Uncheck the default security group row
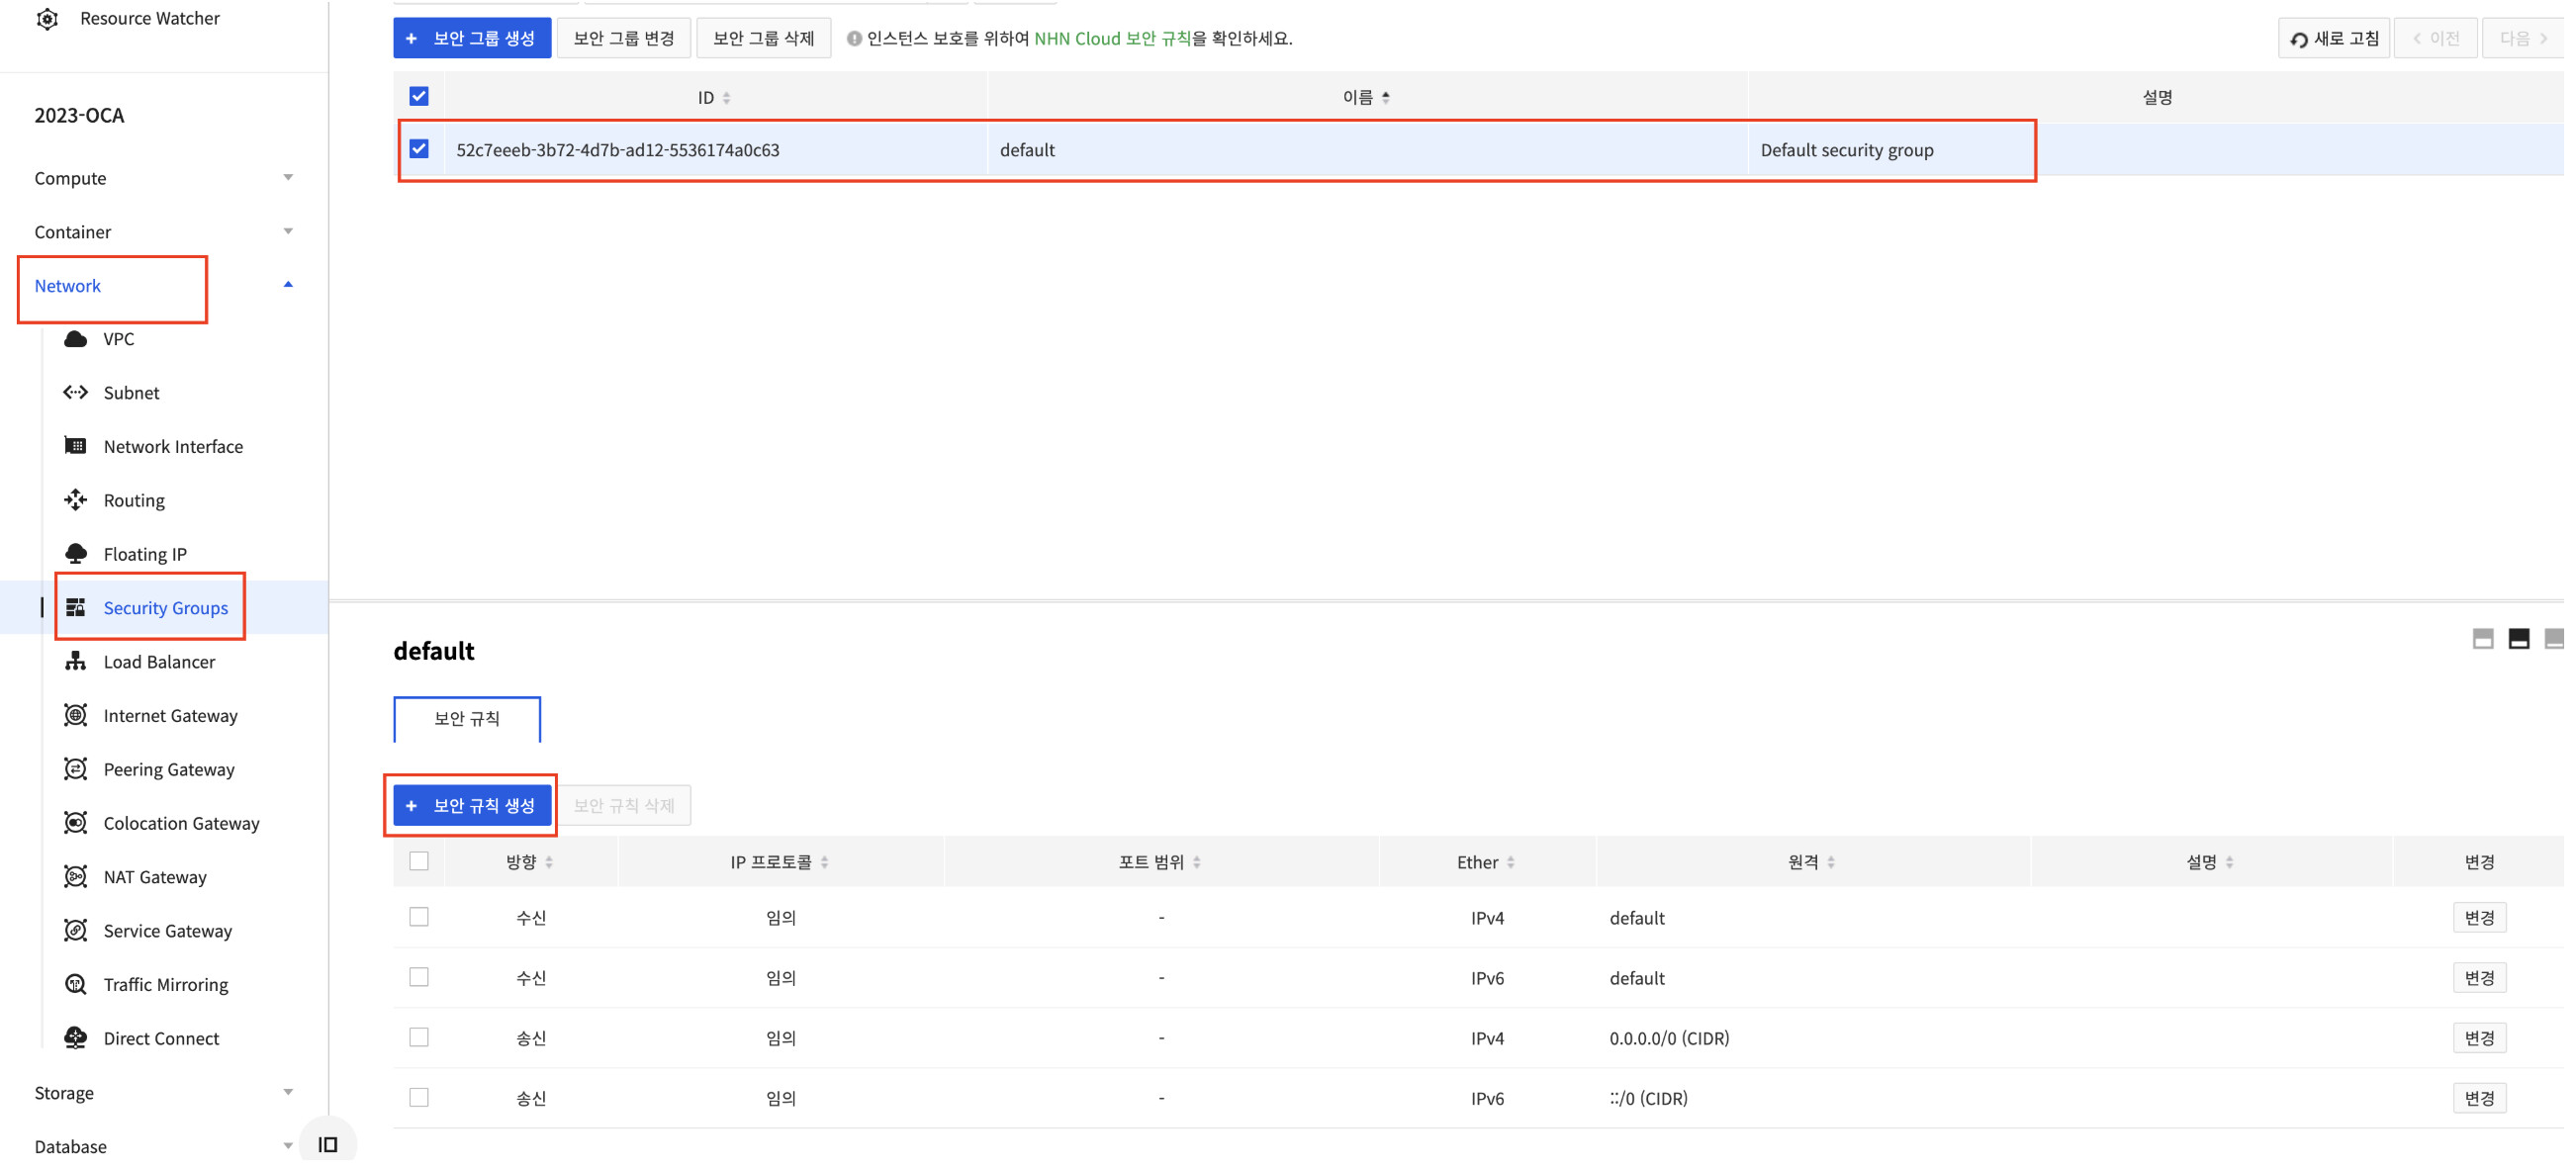Viewport: 2576px width, 1169px height. pyautogui.click(x=419, y=150)
